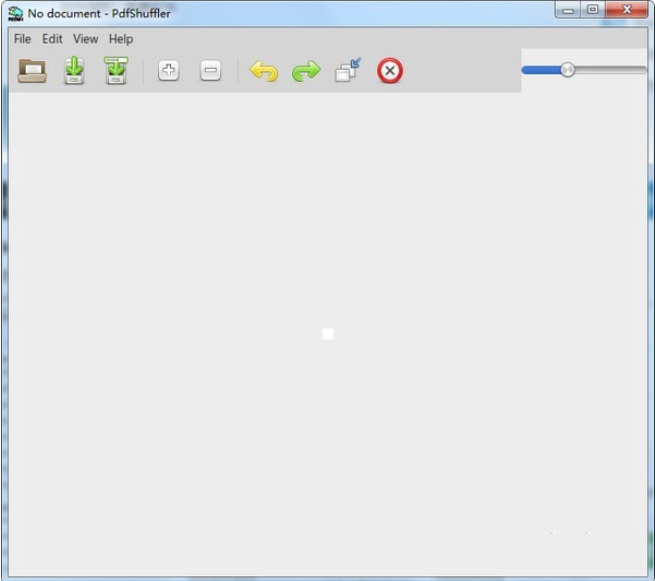Click the zoom slider handle
Screen dimensions: 655x581
coord(567,69)
